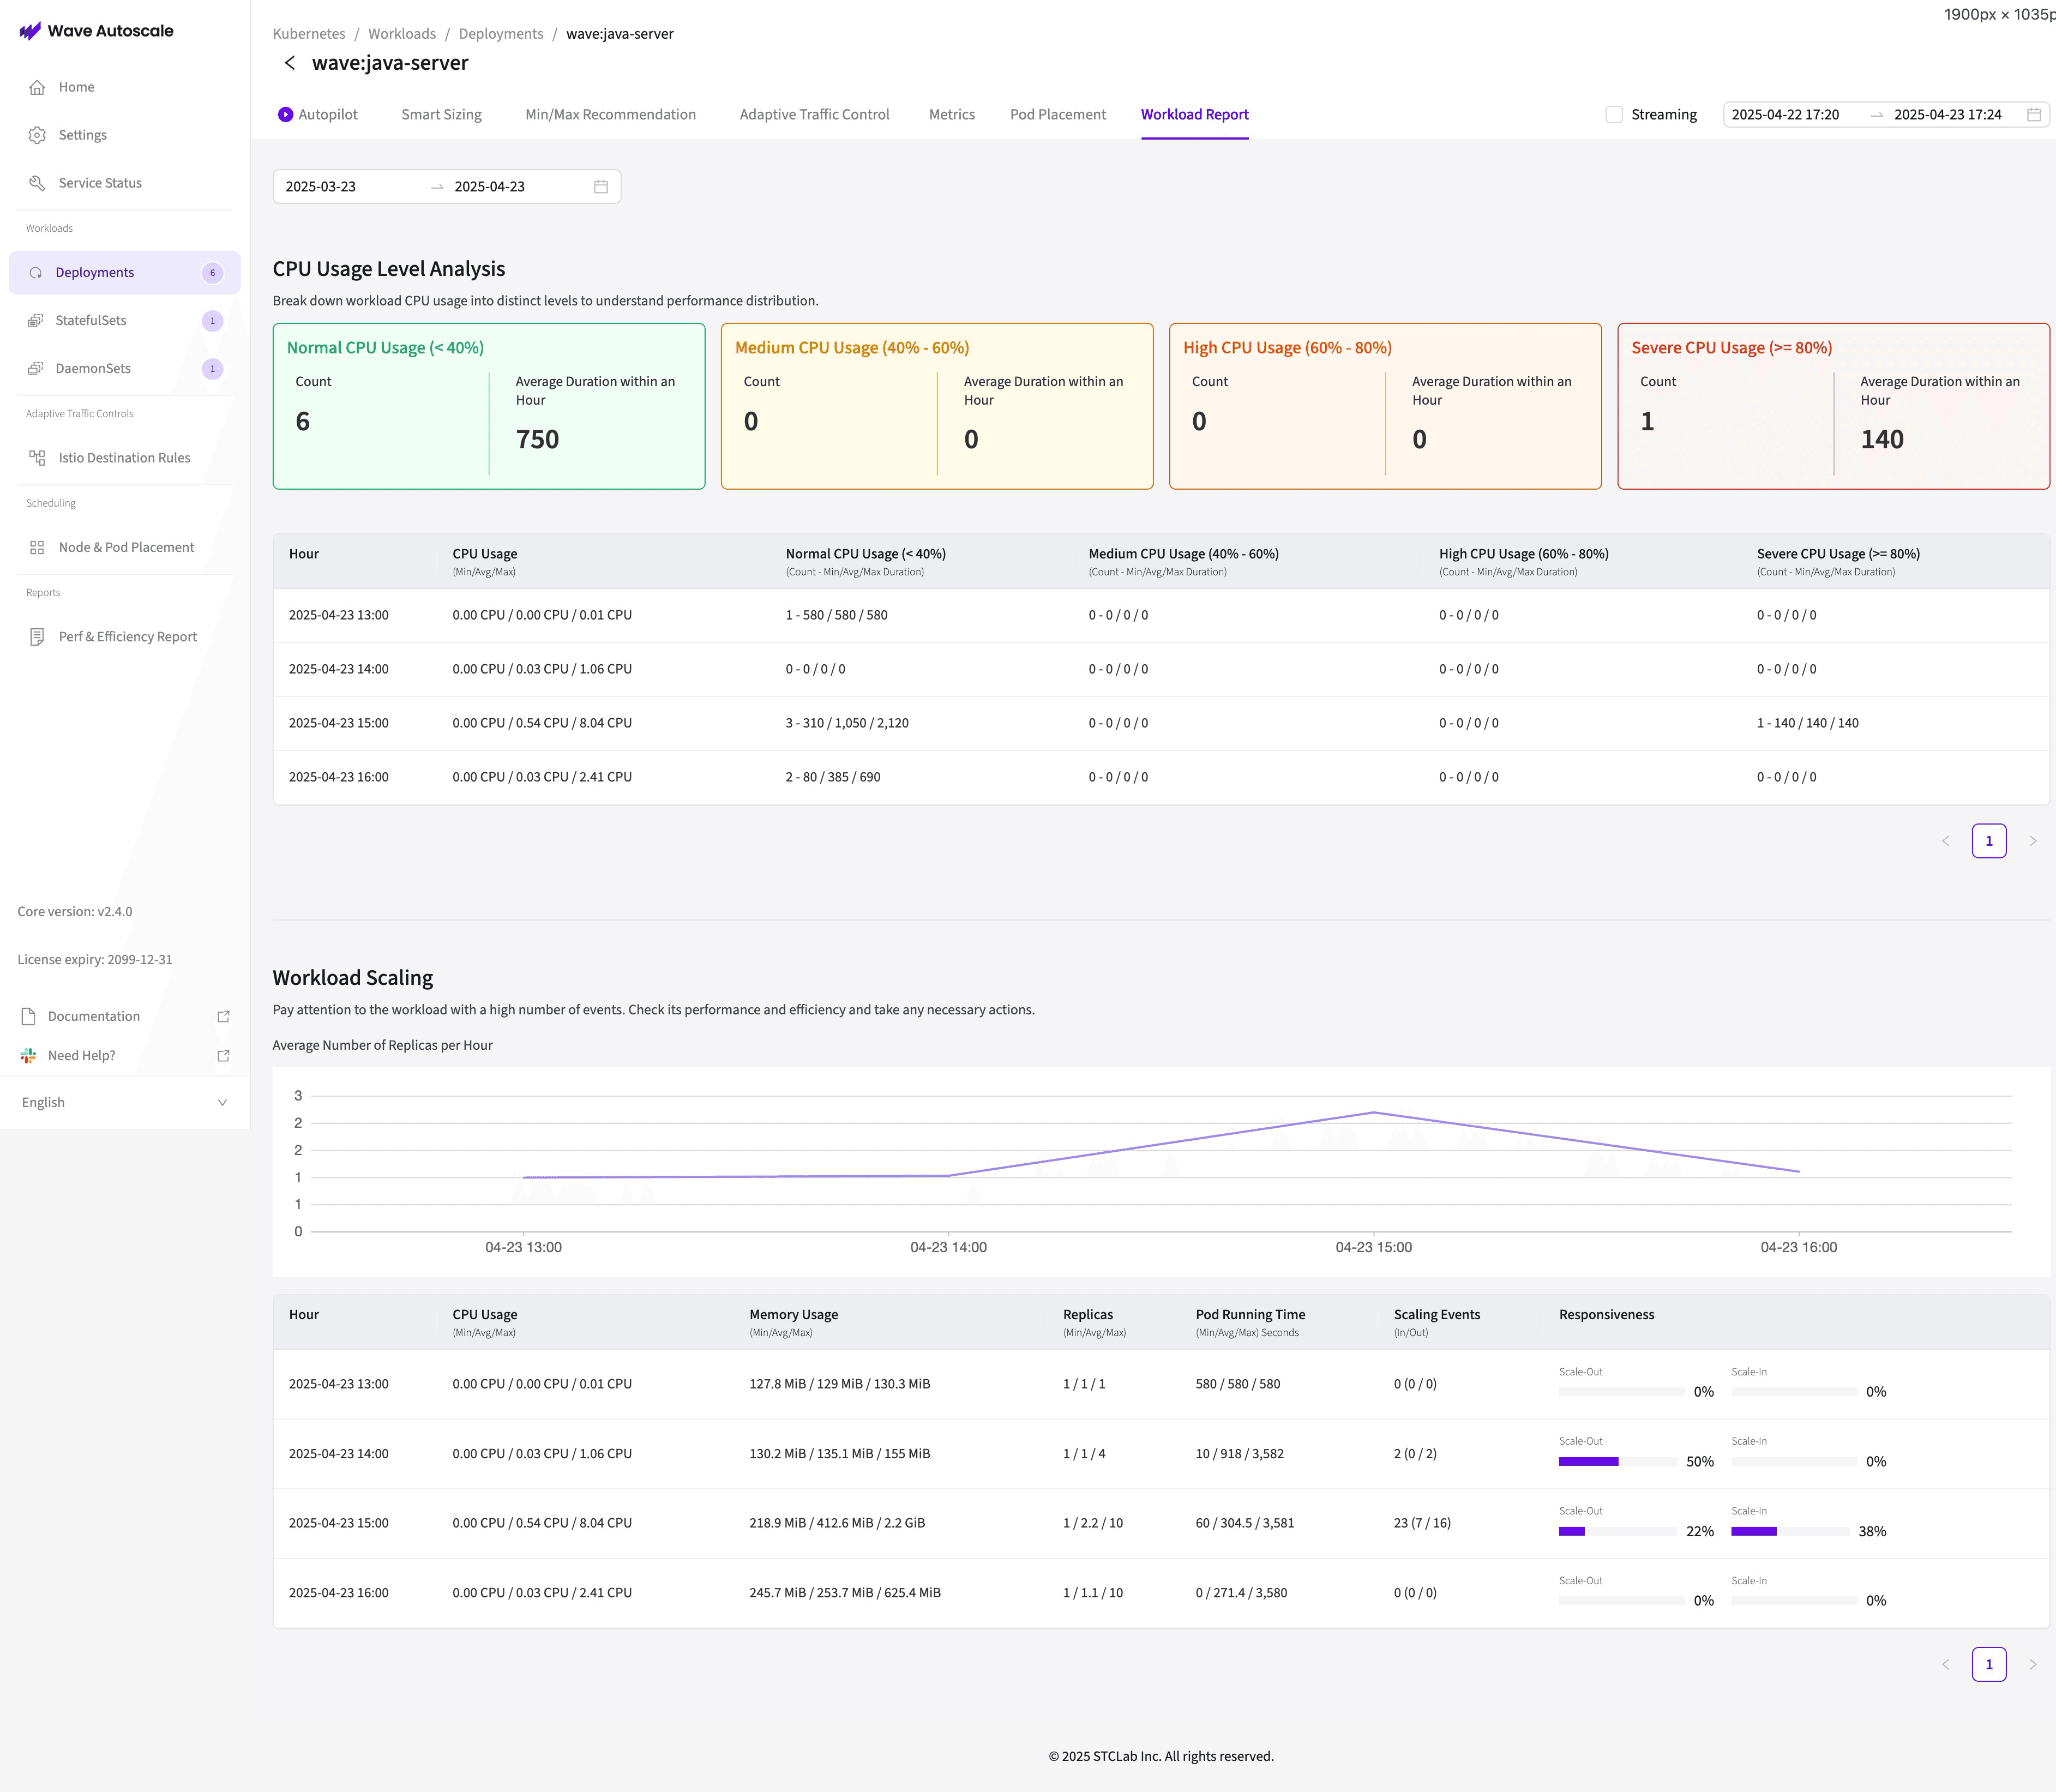Click page 1 button under CPU Usage table

click(1989, 841)
